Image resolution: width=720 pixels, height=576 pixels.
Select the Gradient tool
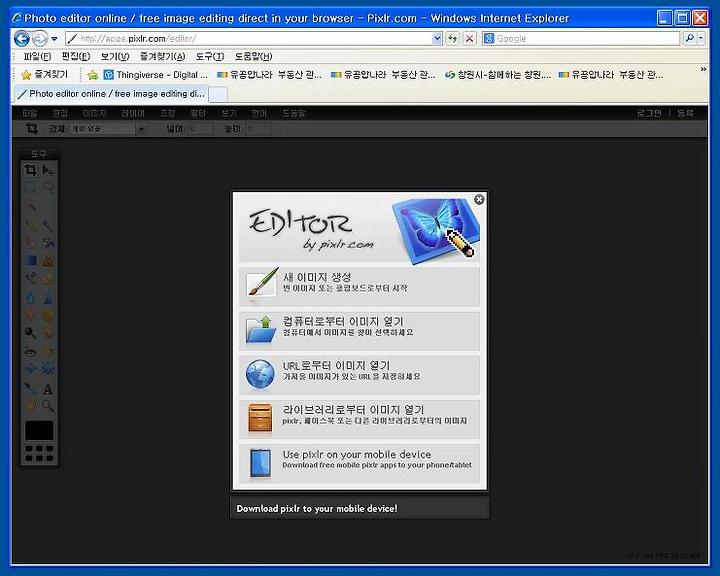[30, 261]
